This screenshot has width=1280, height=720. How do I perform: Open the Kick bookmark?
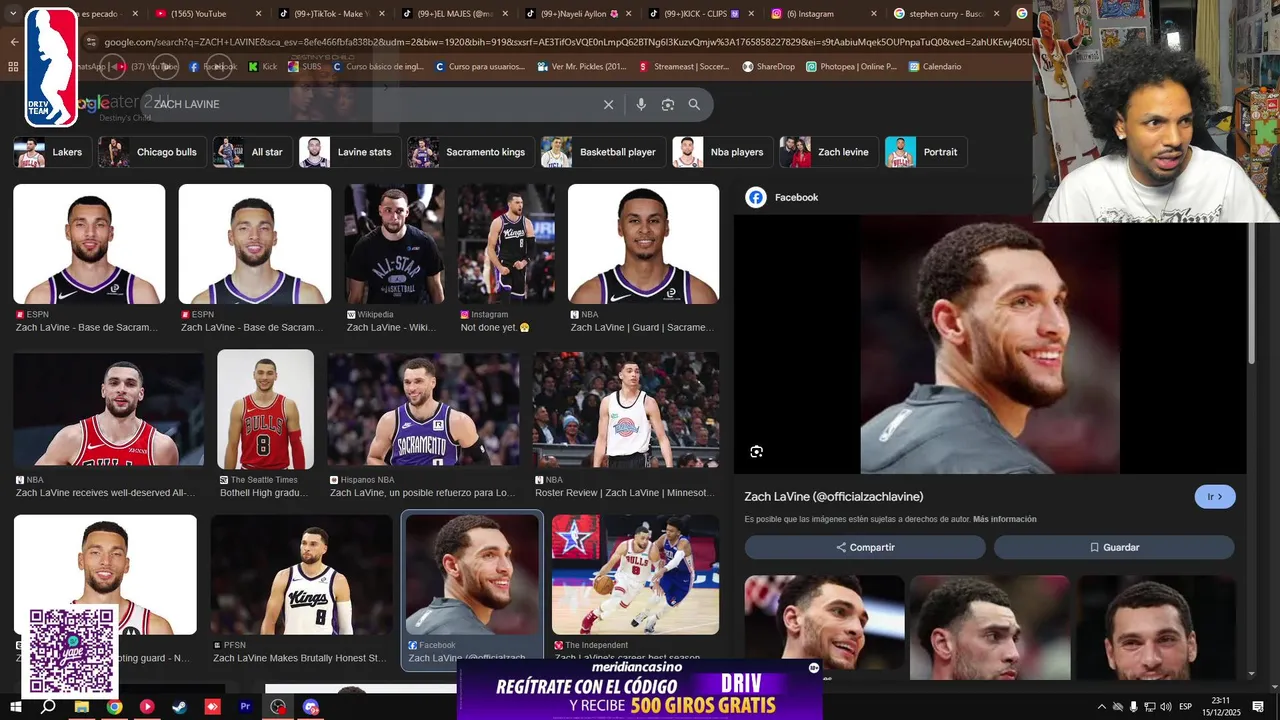click(263, 67)
